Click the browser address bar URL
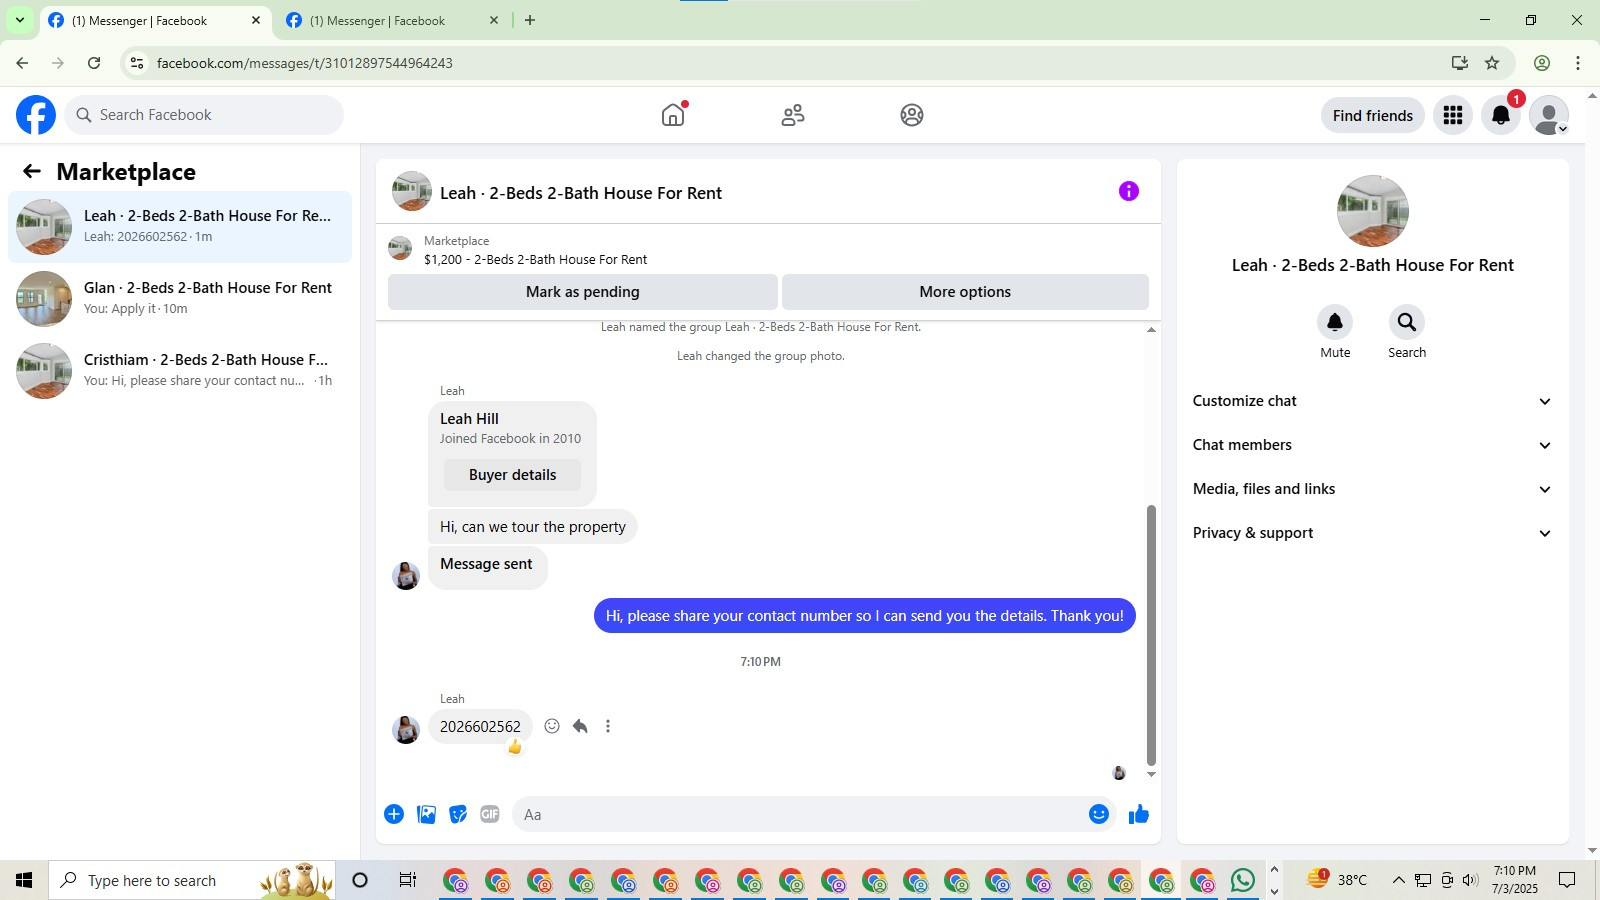The height and width of the screenshot is (900, 1600). (x=304, y=63)
